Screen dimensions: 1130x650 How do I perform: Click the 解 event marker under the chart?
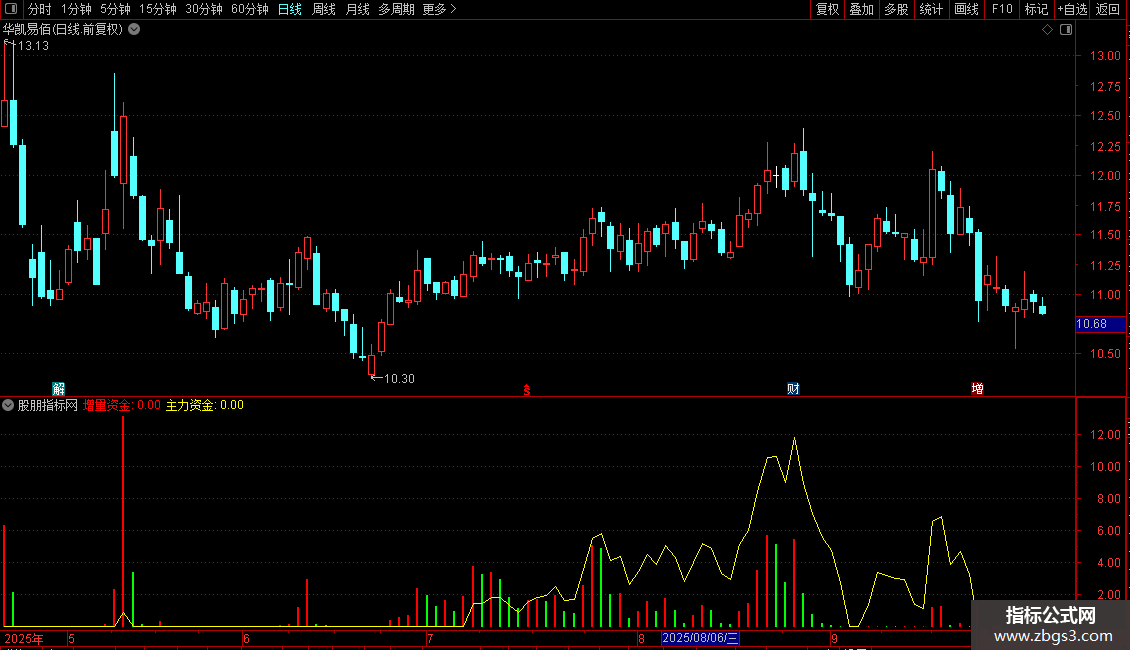coord(58,389)
